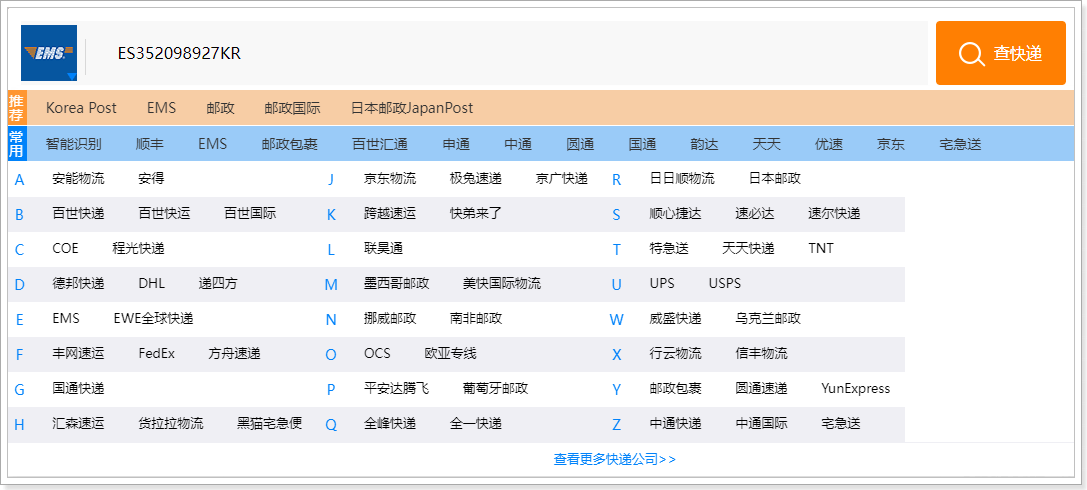This screenshot has width=1087, height=490.
Task: Select 京东 in the common couriers bar
Action: pyautogui.click(x=890, y=144)
